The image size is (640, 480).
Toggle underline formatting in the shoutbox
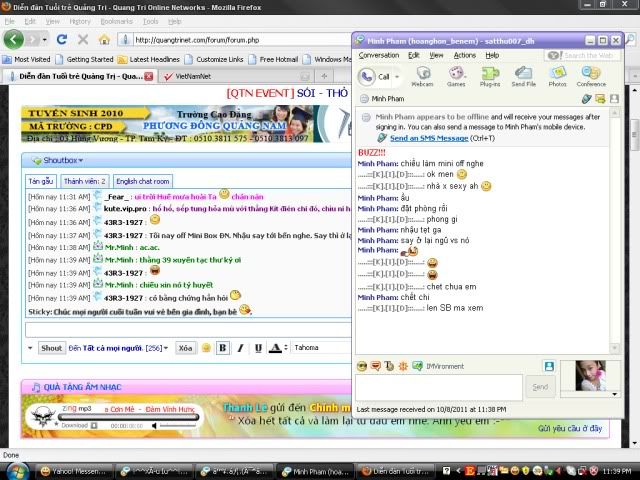point(258,348)
